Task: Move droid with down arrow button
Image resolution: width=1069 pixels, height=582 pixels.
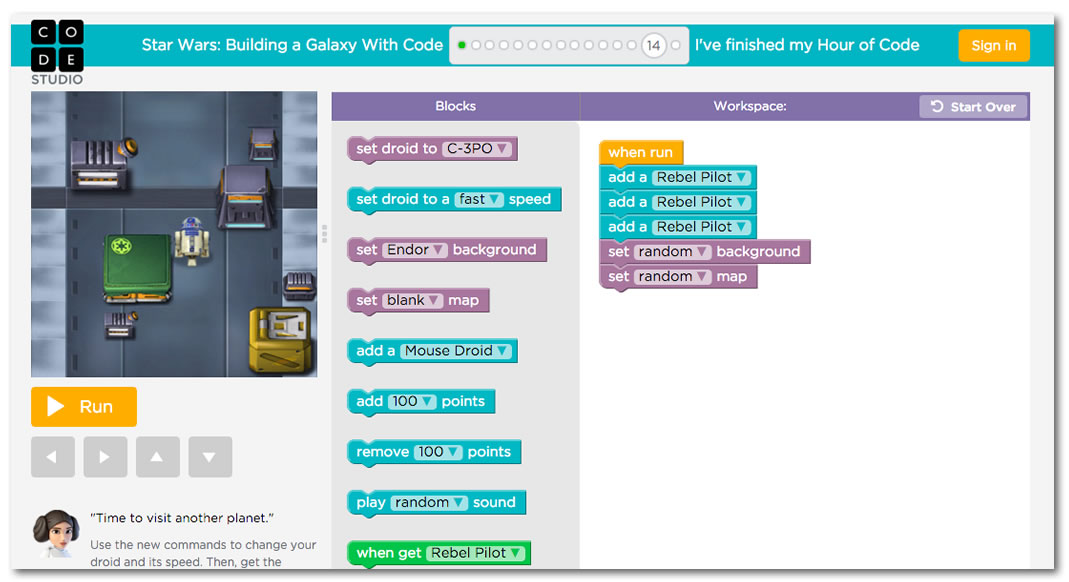Action: pyautogui.click(x=210, y=457)
